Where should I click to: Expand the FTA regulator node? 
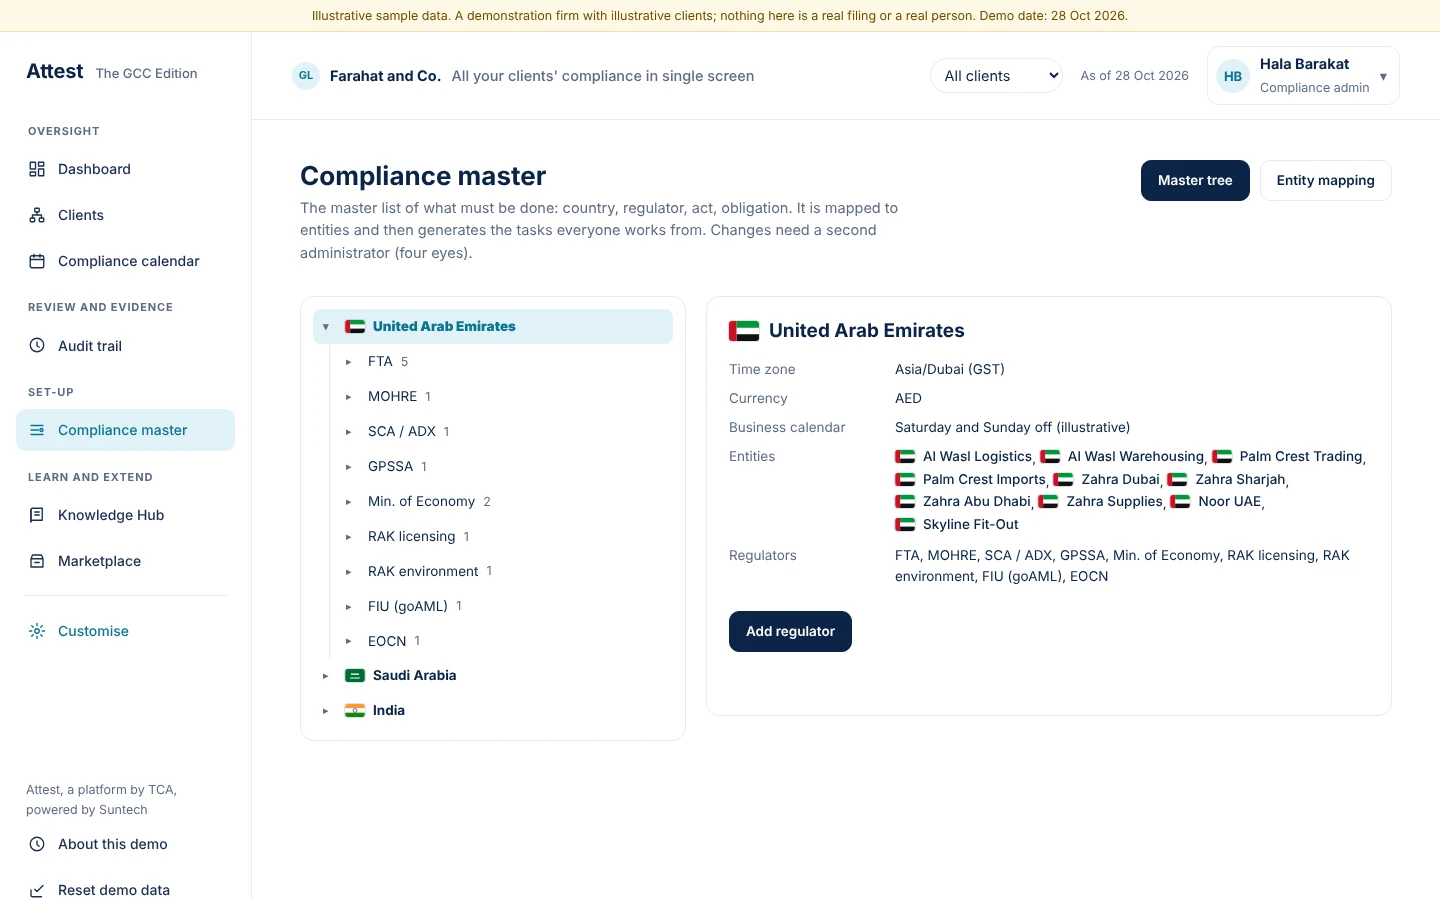coord(349,362)
